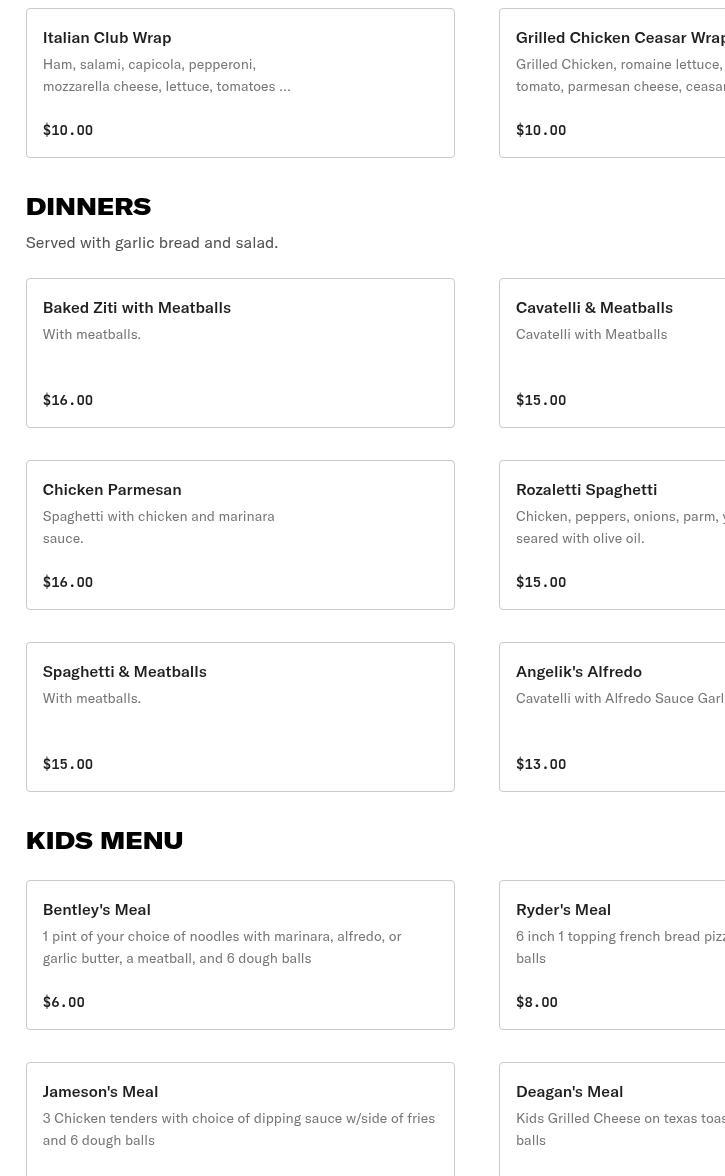Open the Rozaletti Spaghetti item
The image size is (725, 1176).
tap(612, 535)
